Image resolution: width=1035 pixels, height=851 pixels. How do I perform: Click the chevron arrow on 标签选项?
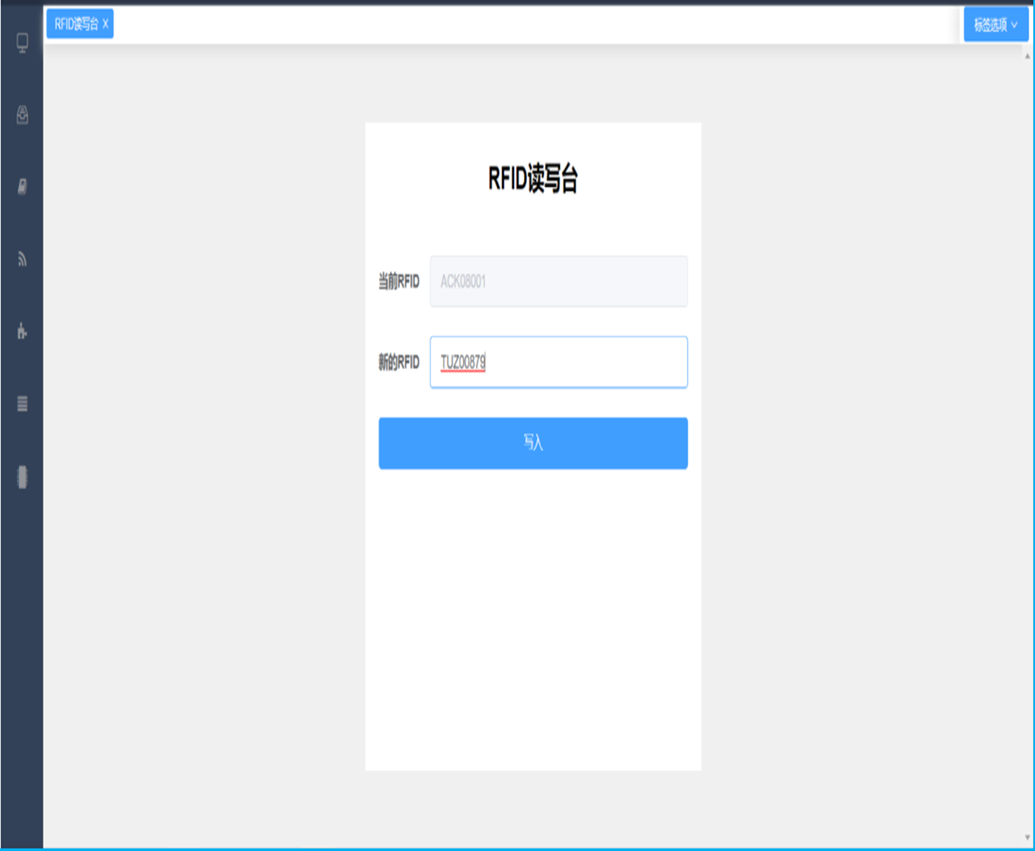point(1014,25)
